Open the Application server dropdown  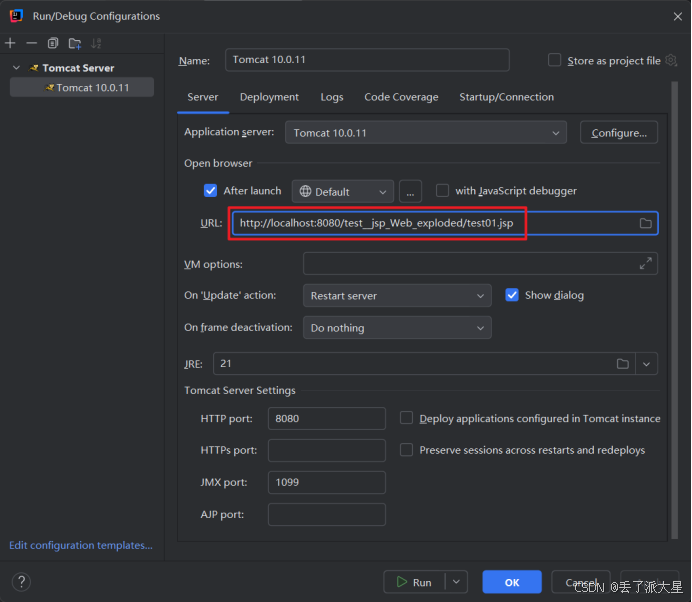pyautogui.click(x=426, y=132)
